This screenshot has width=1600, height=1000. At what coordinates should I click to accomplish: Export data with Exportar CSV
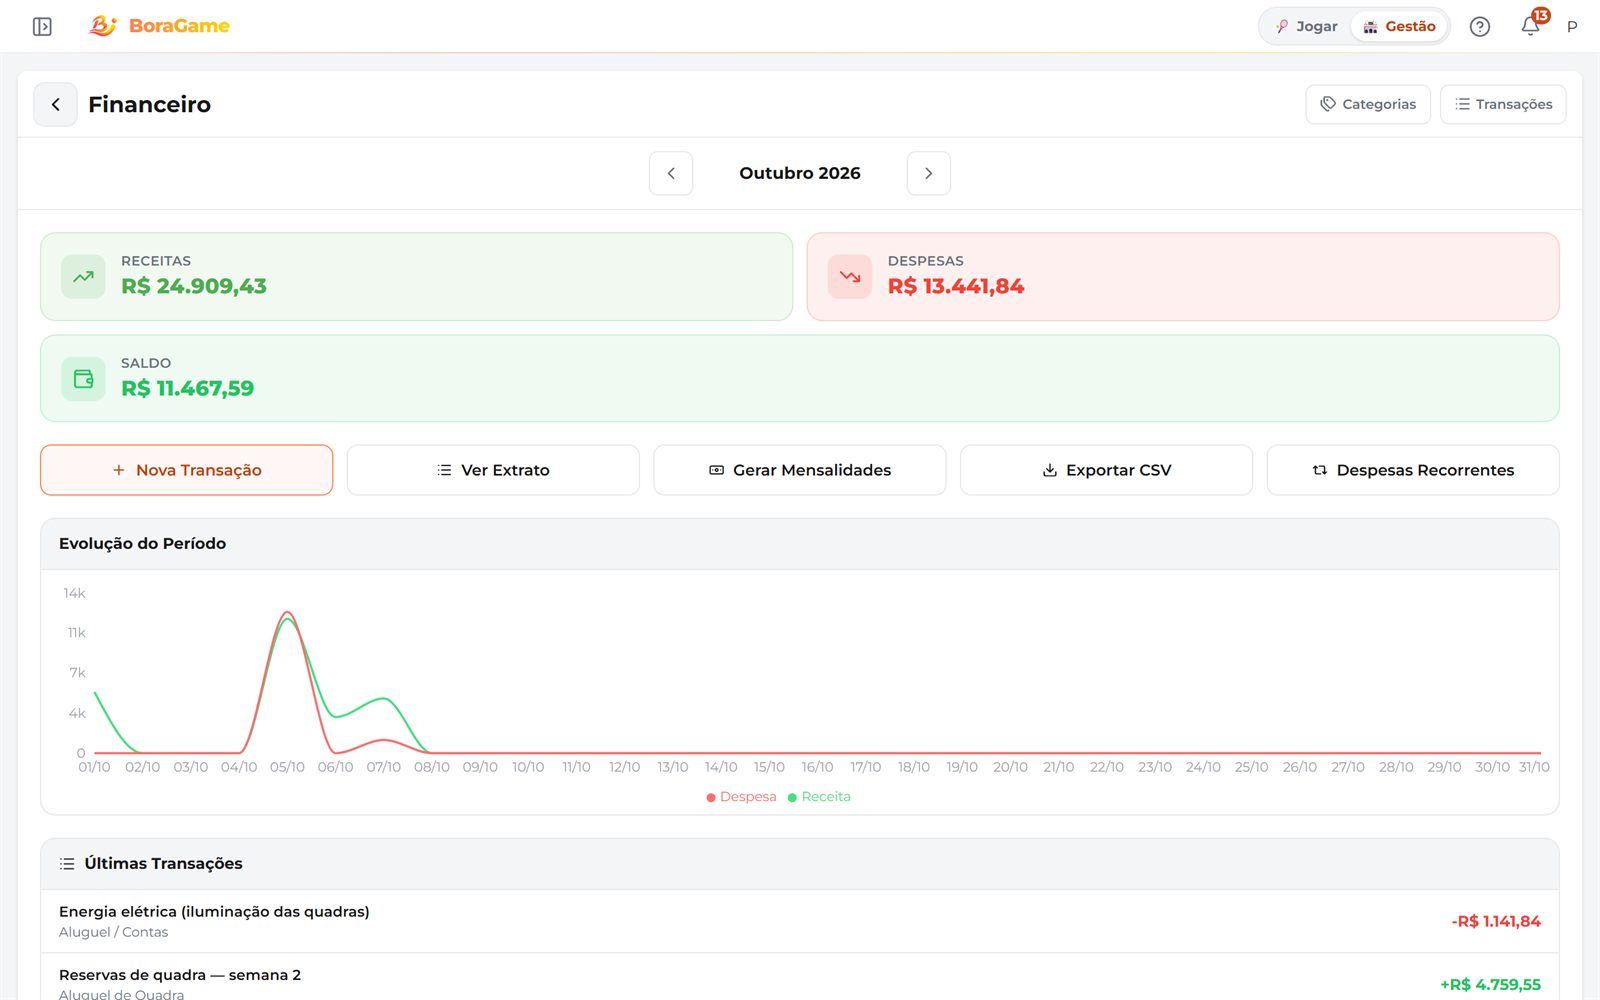click(1107, 470)
